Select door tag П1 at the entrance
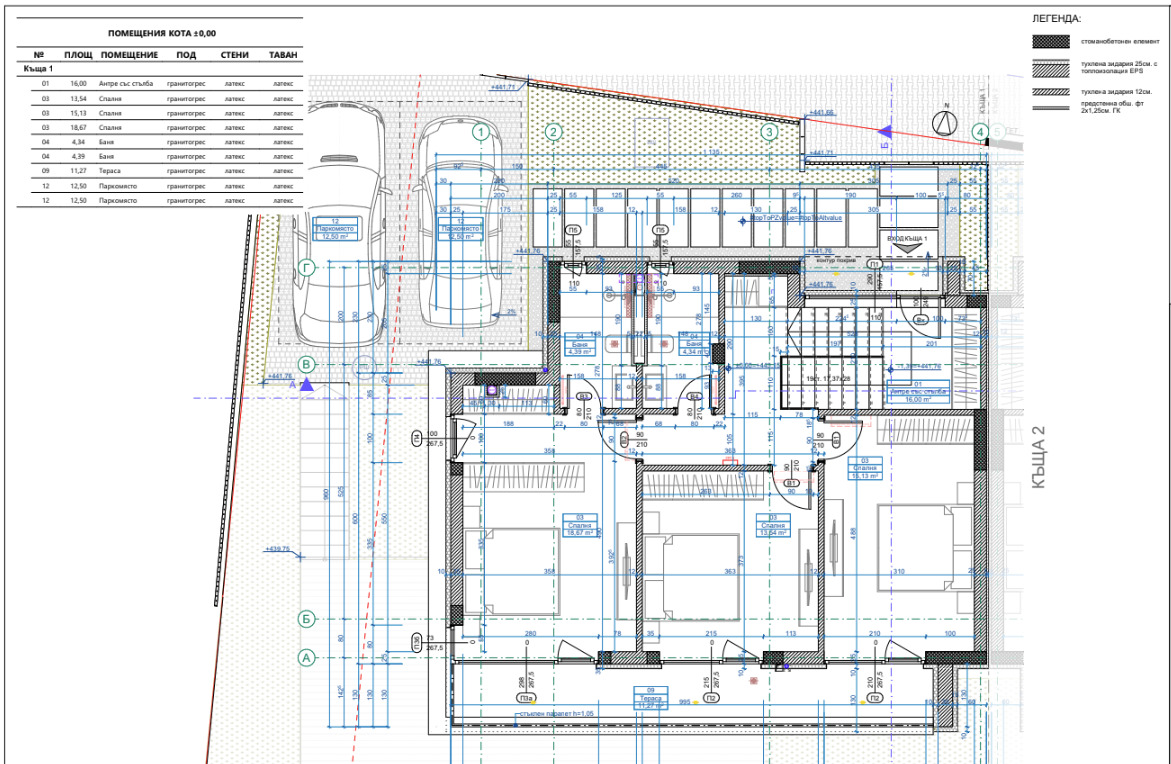 [875, 265]
